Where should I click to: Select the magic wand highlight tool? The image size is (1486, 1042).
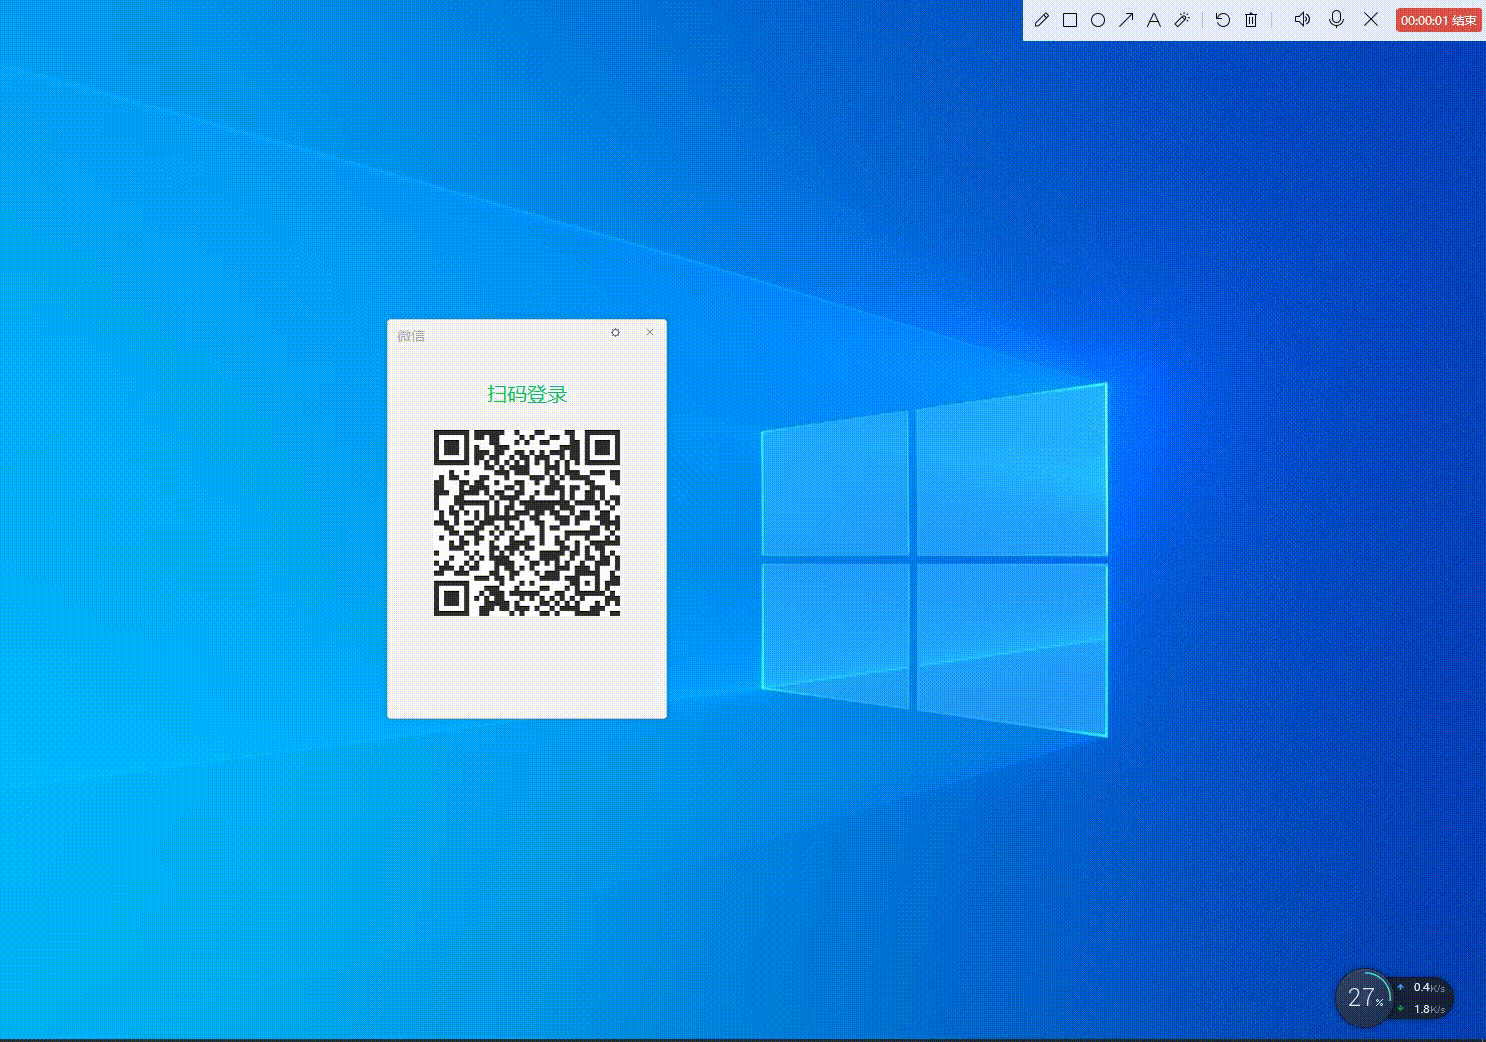1182,20
